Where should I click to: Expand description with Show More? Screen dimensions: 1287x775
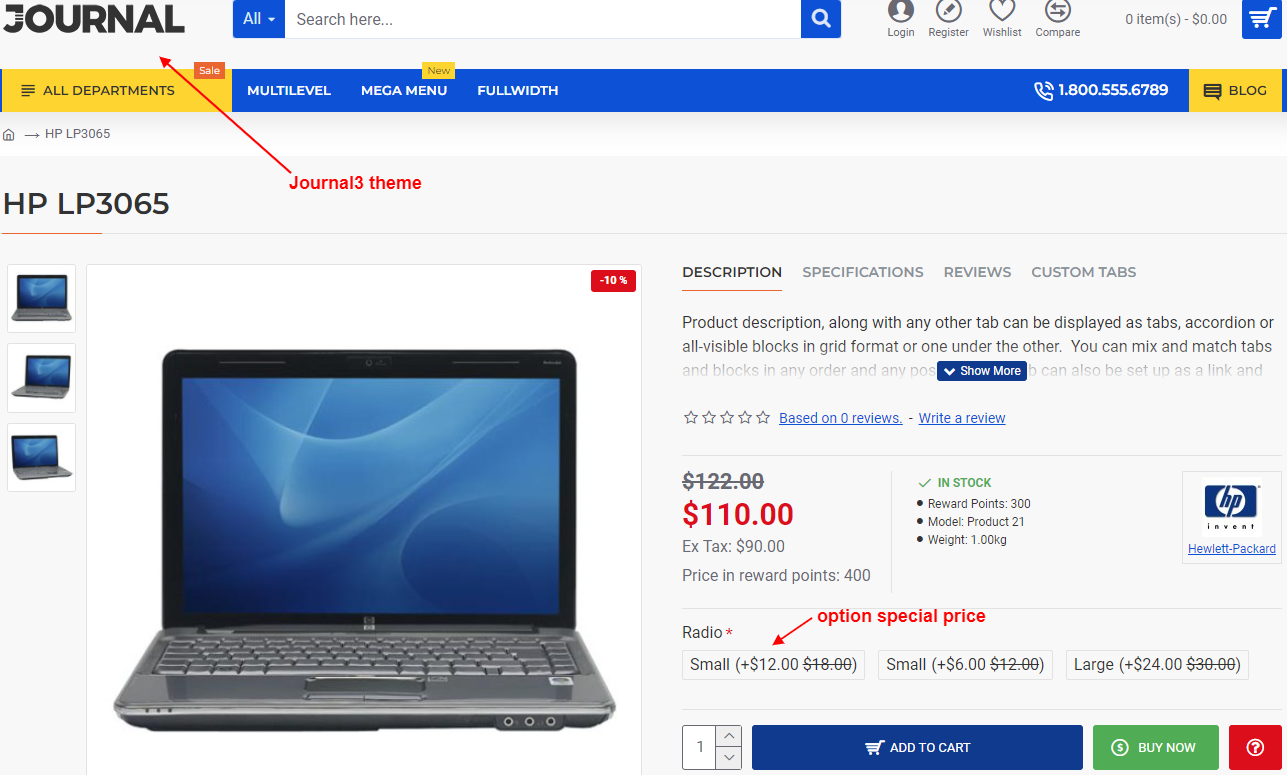(x=982, y=371)
